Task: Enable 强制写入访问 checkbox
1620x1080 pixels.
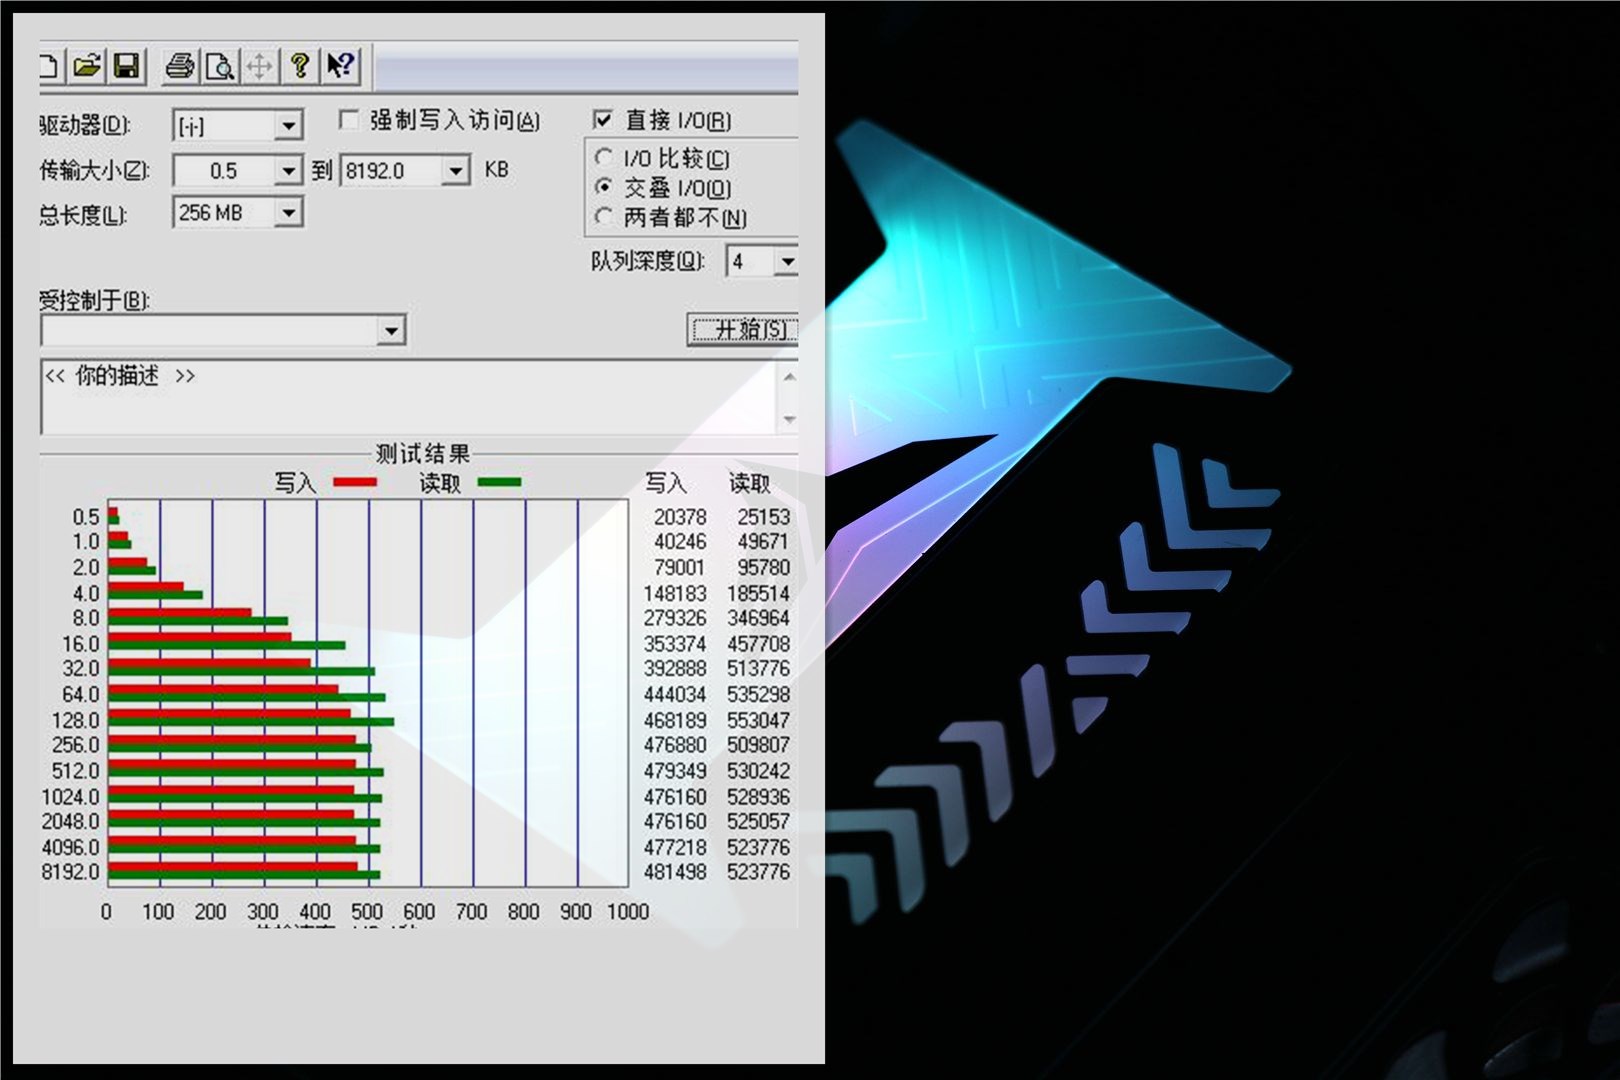Action: (348, 119)
